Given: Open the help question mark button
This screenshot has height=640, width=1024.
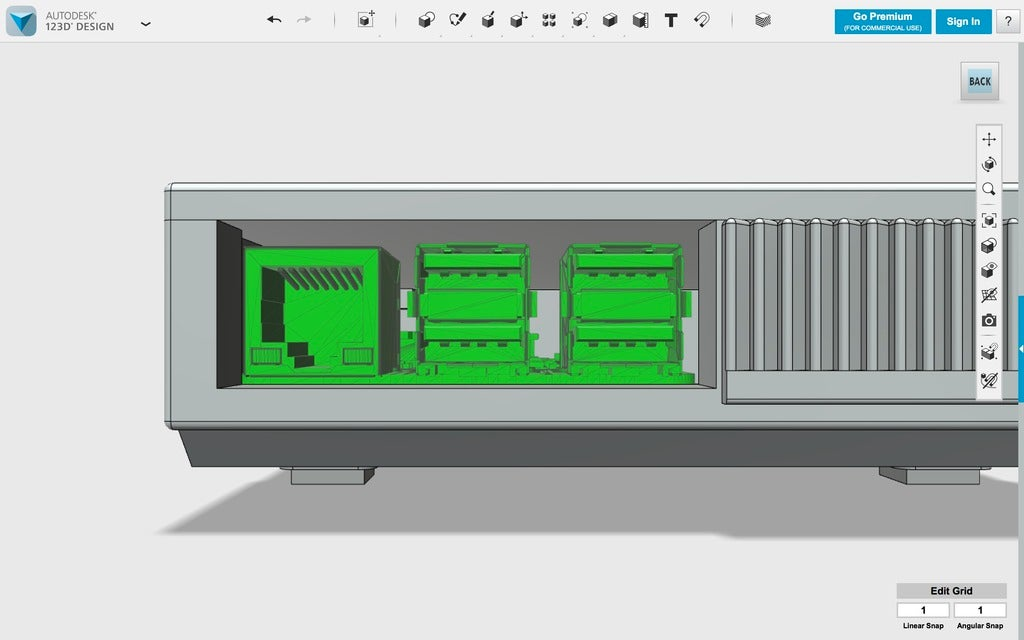Looking at the screenshot, I should (x=1008, y=22).
